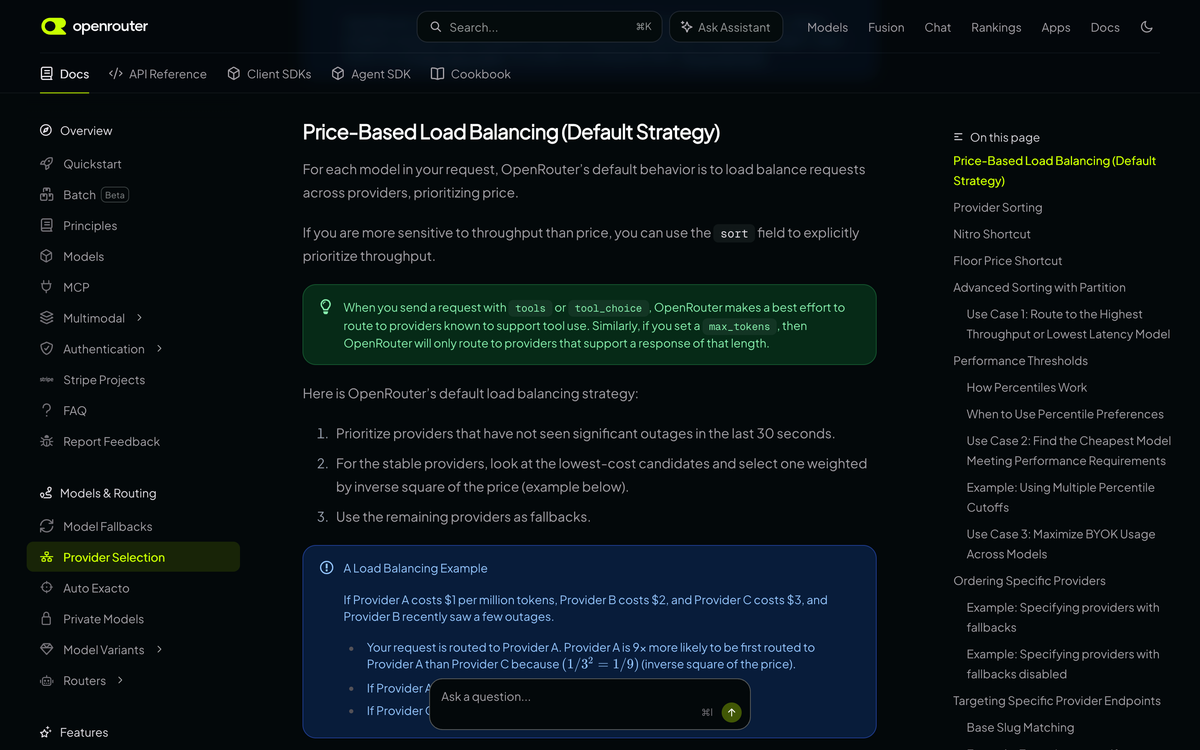This screenshot has width=1200, height=750.
Task: Click the Provider Selection icon
Action: coord(46,557)
